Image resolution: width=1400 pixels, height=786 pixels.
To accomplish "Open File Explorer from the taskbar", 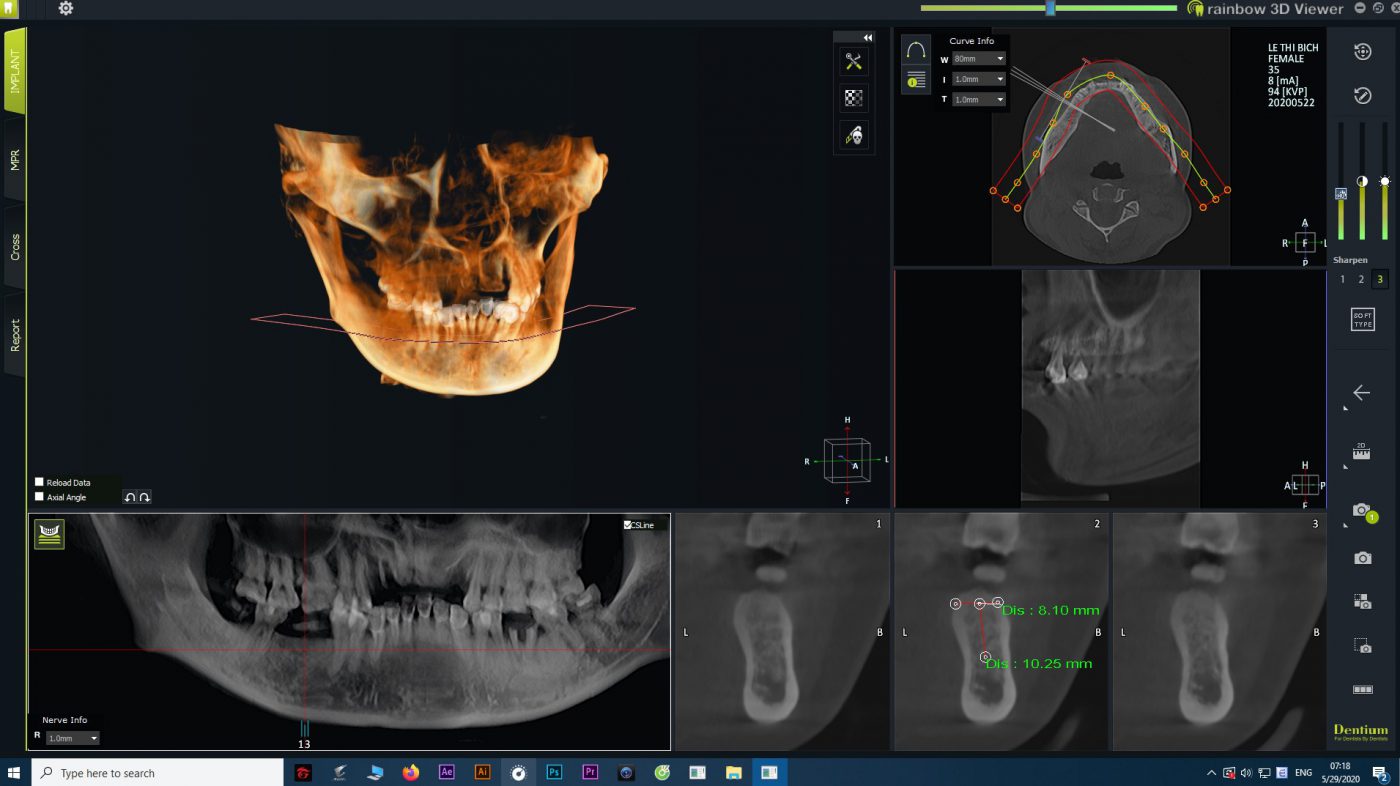I will pyautogui.click(x=733, y=772).
